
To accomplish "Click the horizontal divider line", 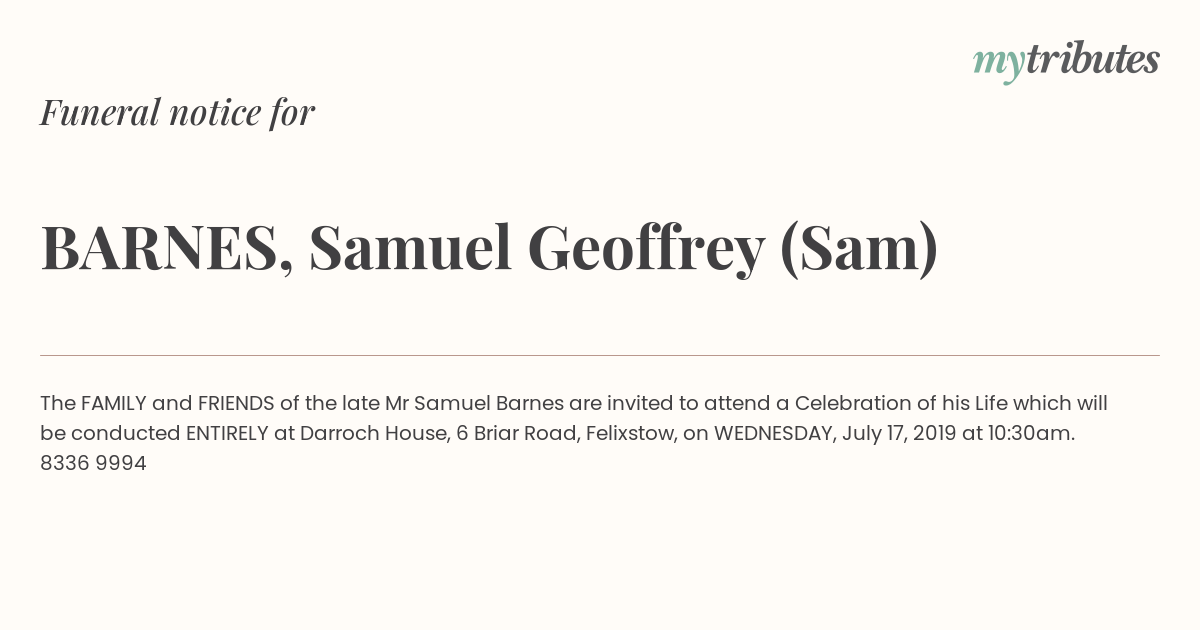I will 600,355.
